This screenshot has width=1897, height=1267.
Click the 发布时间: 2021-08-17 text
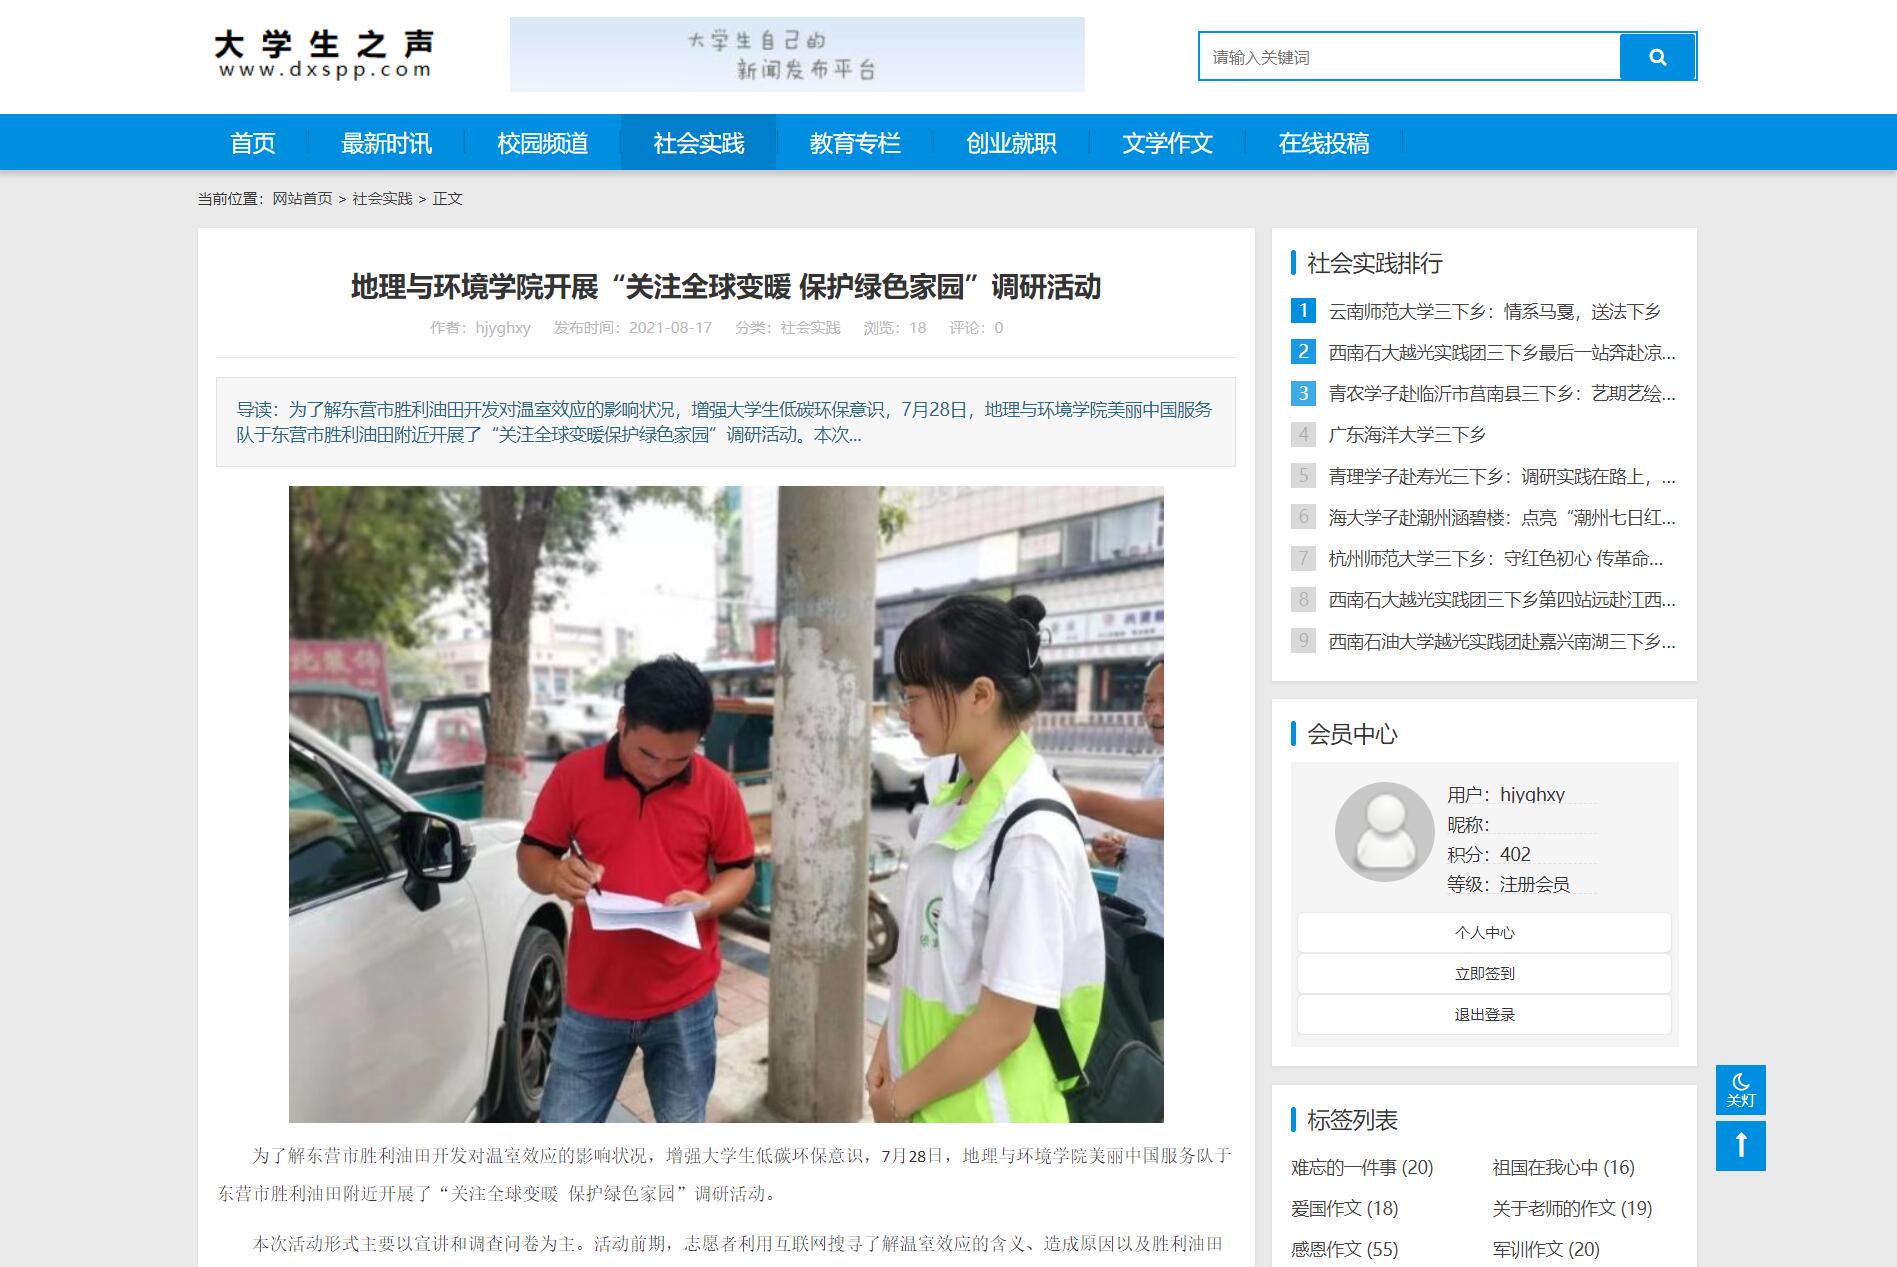(x=632, y=328)
